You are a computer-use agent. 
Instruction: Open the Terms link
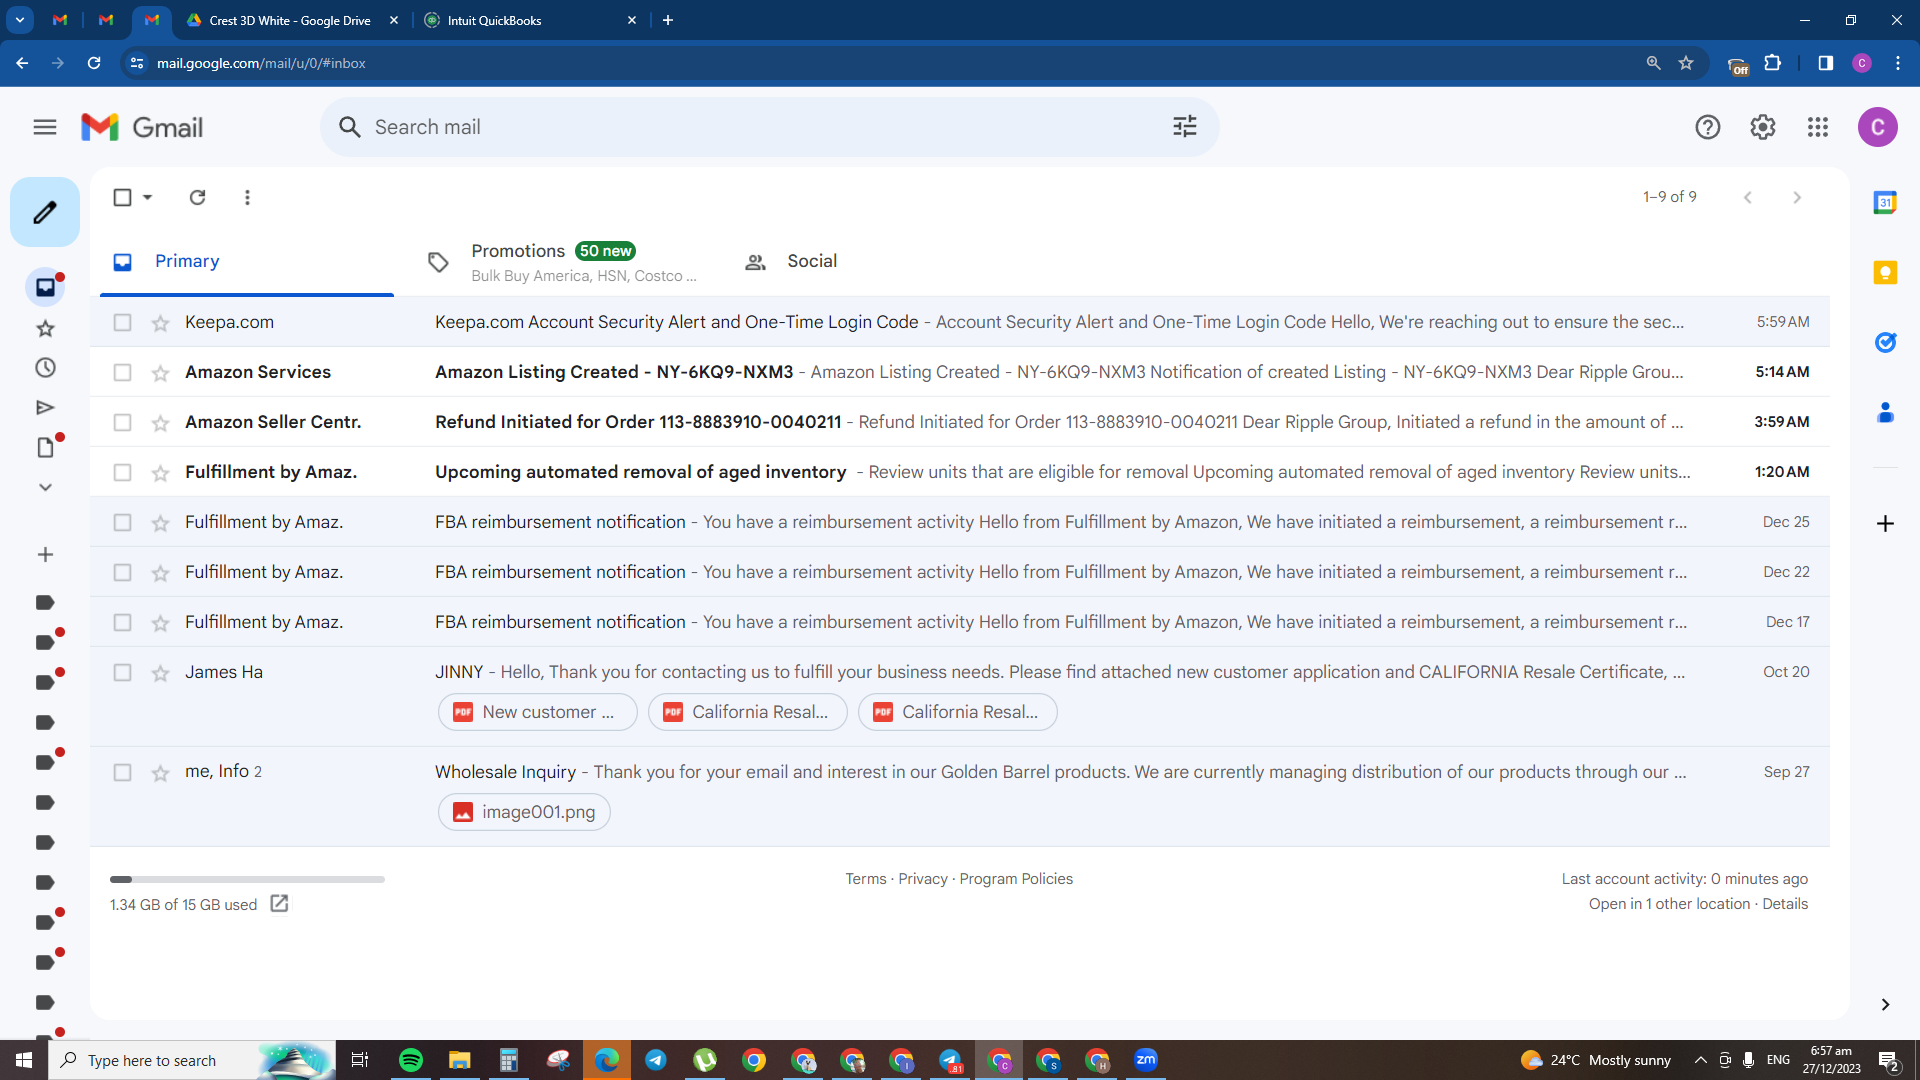866,879
